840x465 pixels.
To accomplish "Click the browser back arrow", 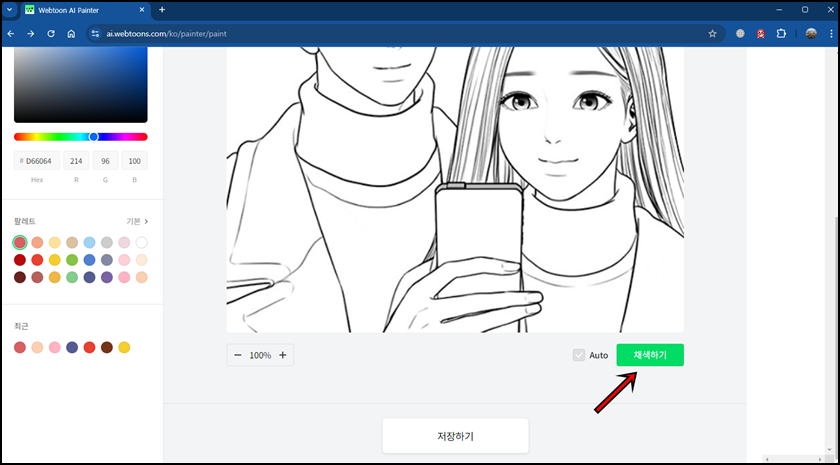I will coord(11,34).
